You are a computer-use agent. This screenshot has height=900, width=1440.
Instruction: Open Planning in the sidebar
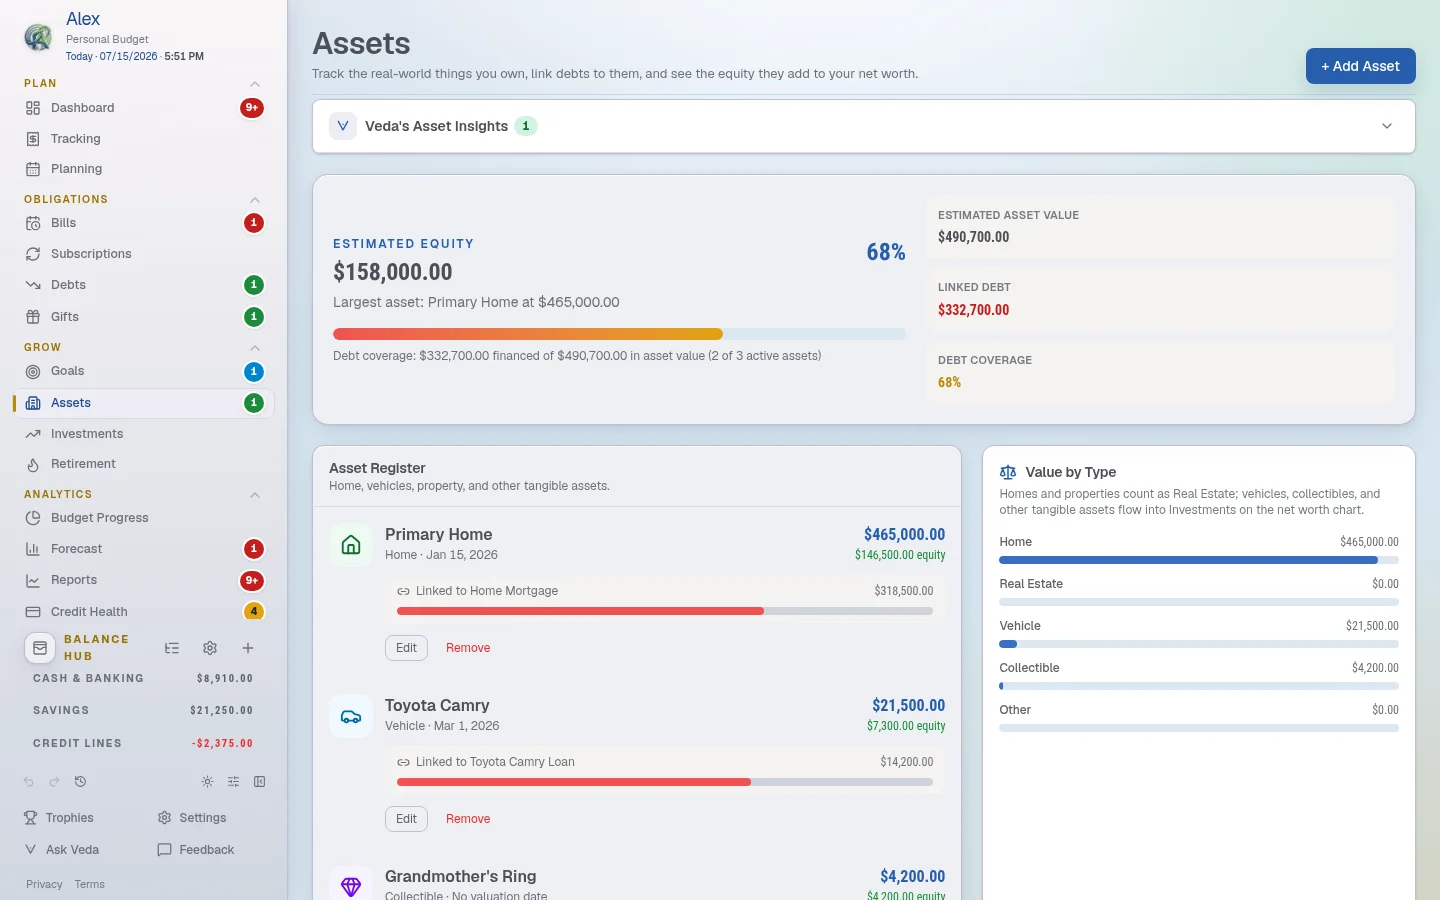click(x=144, y=169)
